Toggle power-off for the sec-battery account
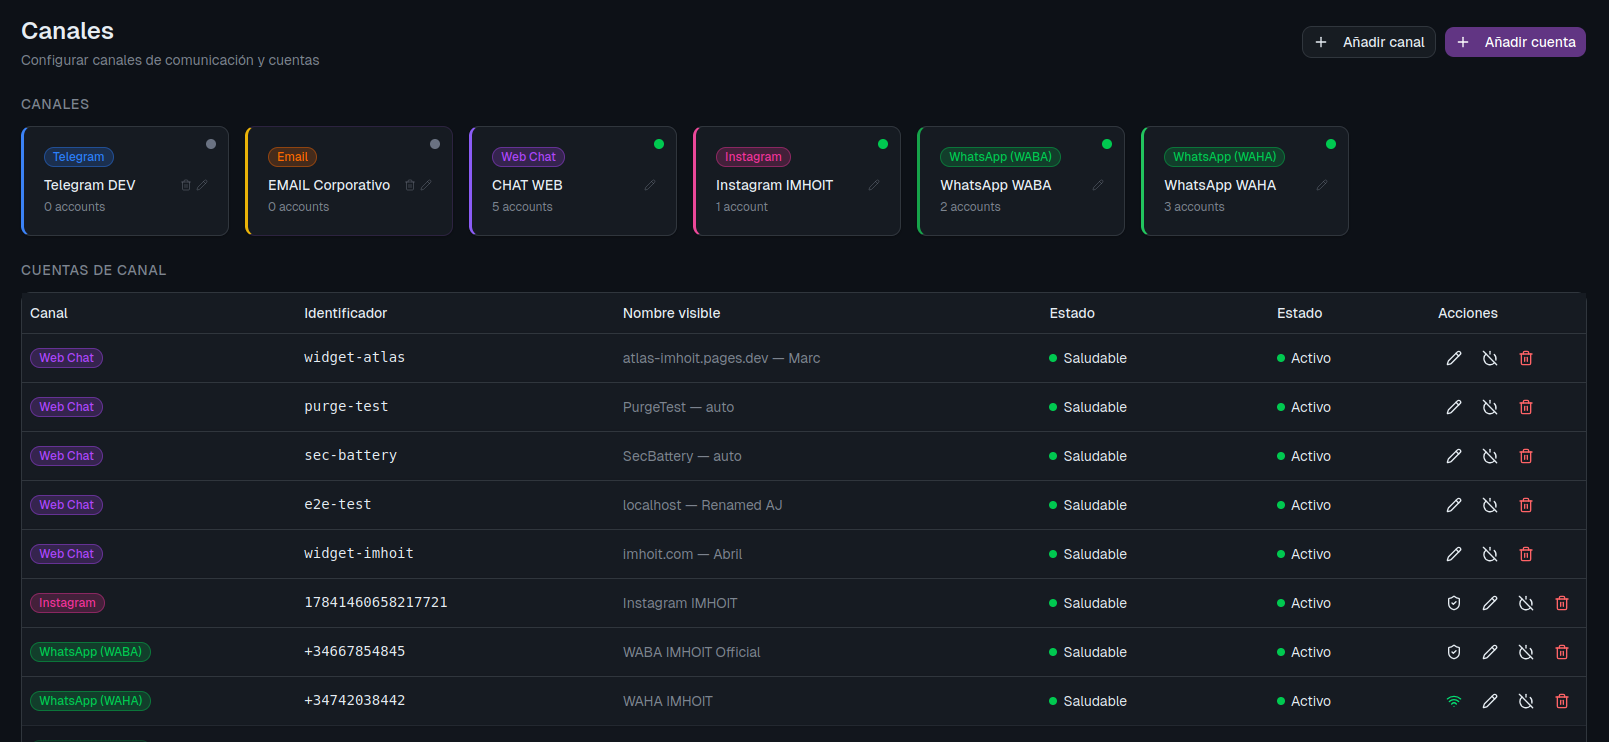 pos(1490,456)
